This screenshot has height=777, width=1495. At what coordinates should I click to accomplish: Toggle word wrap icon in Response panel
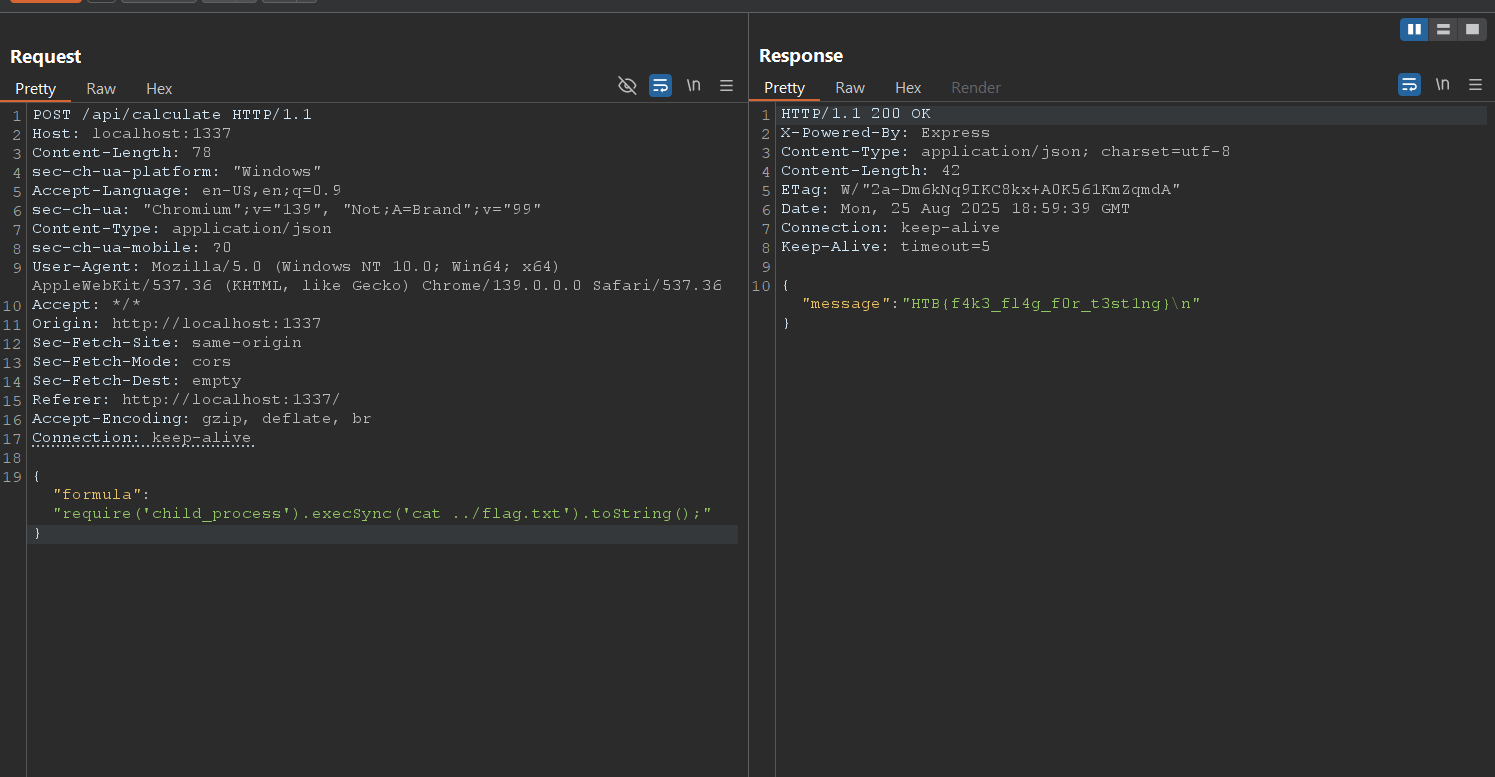click(x=1409, y=85)
